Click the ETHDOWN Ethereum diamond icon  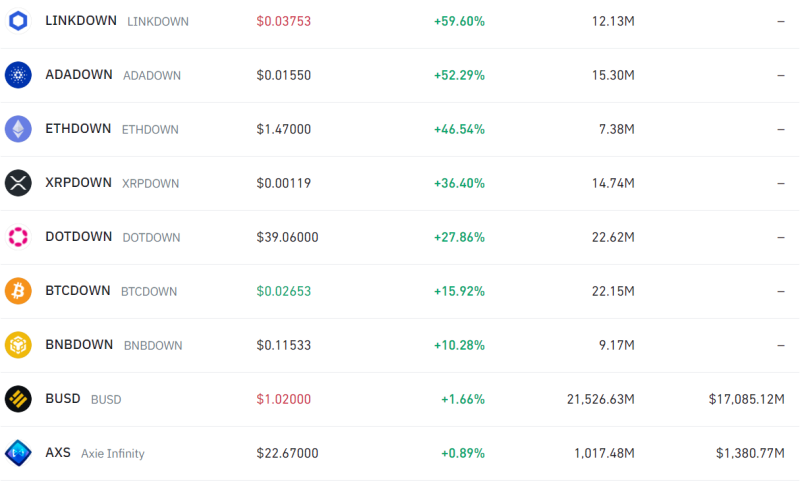pyautogui.click(x=18, y=129)
